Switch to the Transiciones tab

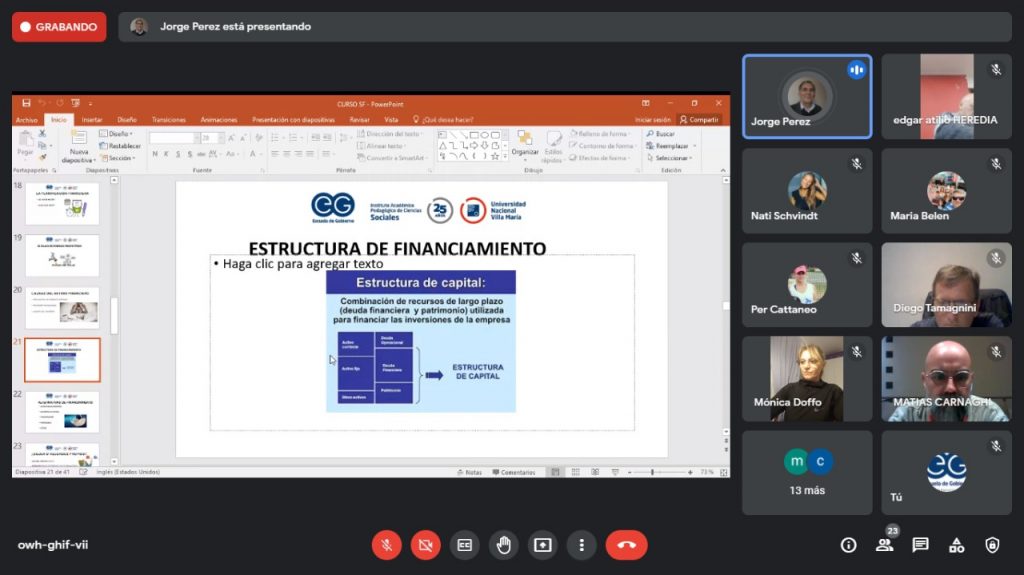pos(169,120)
